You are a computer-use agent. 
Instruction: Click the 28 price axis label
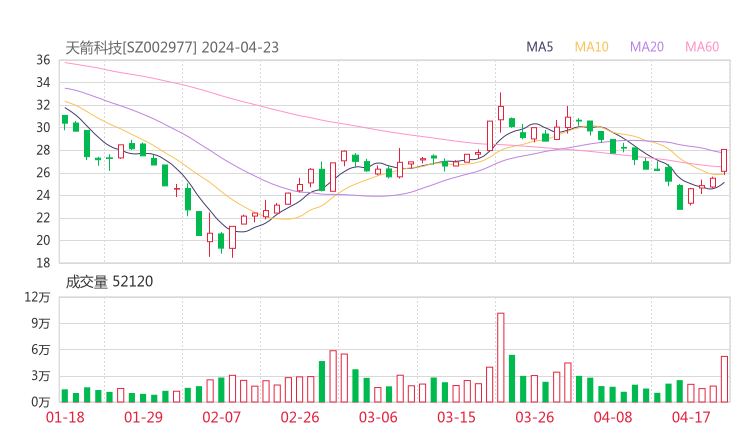click(x=43, y=150)
